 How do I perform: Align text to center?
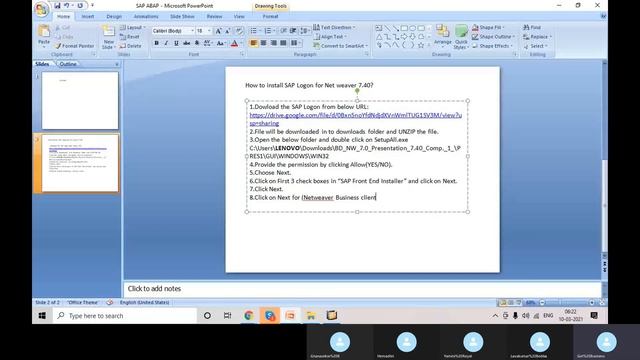pos(264,43)
